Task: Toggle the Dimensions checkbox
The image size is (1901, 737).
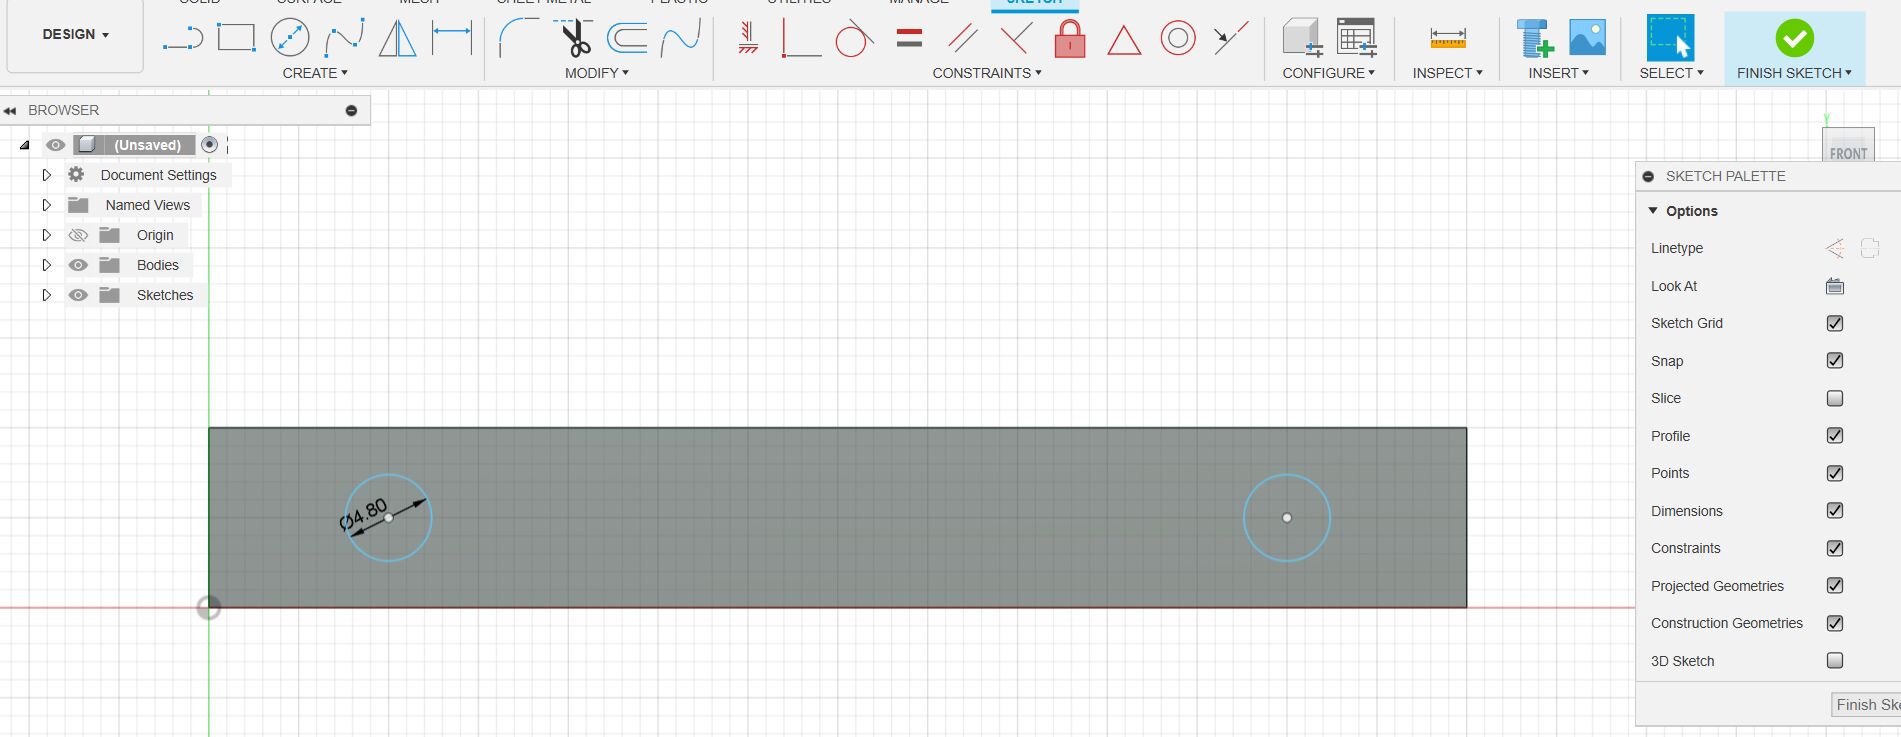Action: (1835, 510)
